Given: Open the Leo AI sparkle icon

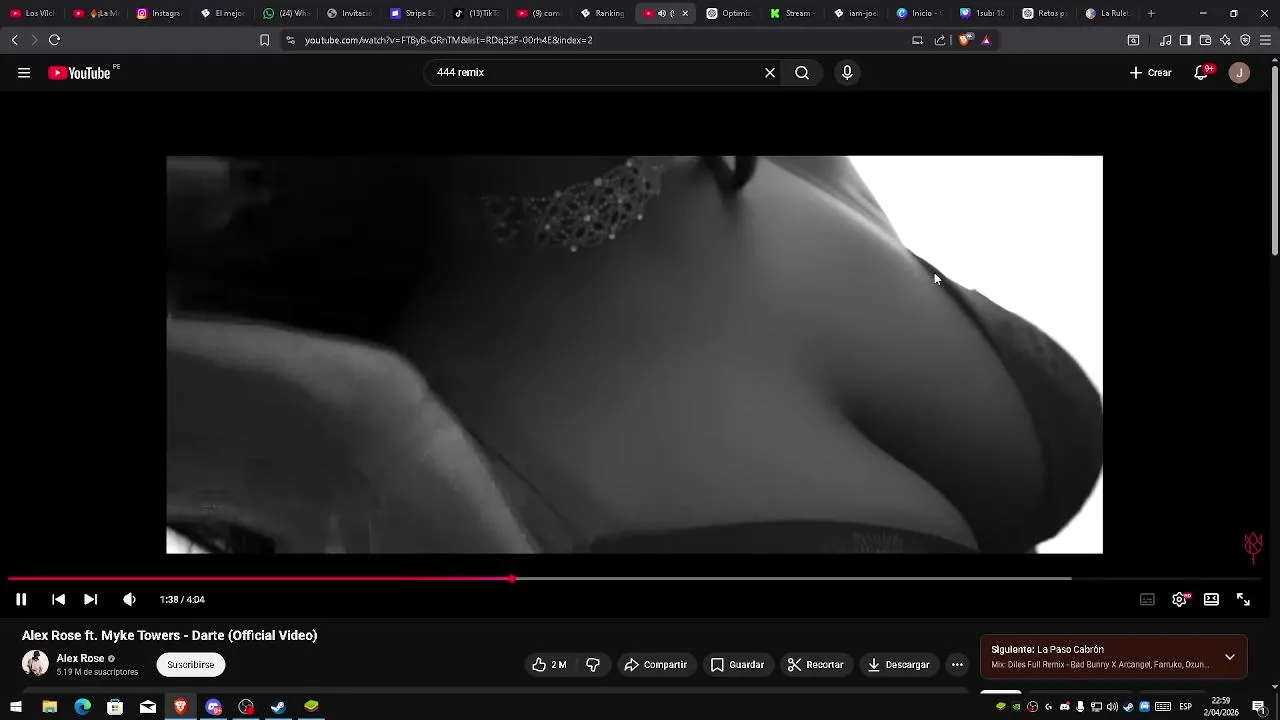Looking at the screenshot, I should [1225, 40].
